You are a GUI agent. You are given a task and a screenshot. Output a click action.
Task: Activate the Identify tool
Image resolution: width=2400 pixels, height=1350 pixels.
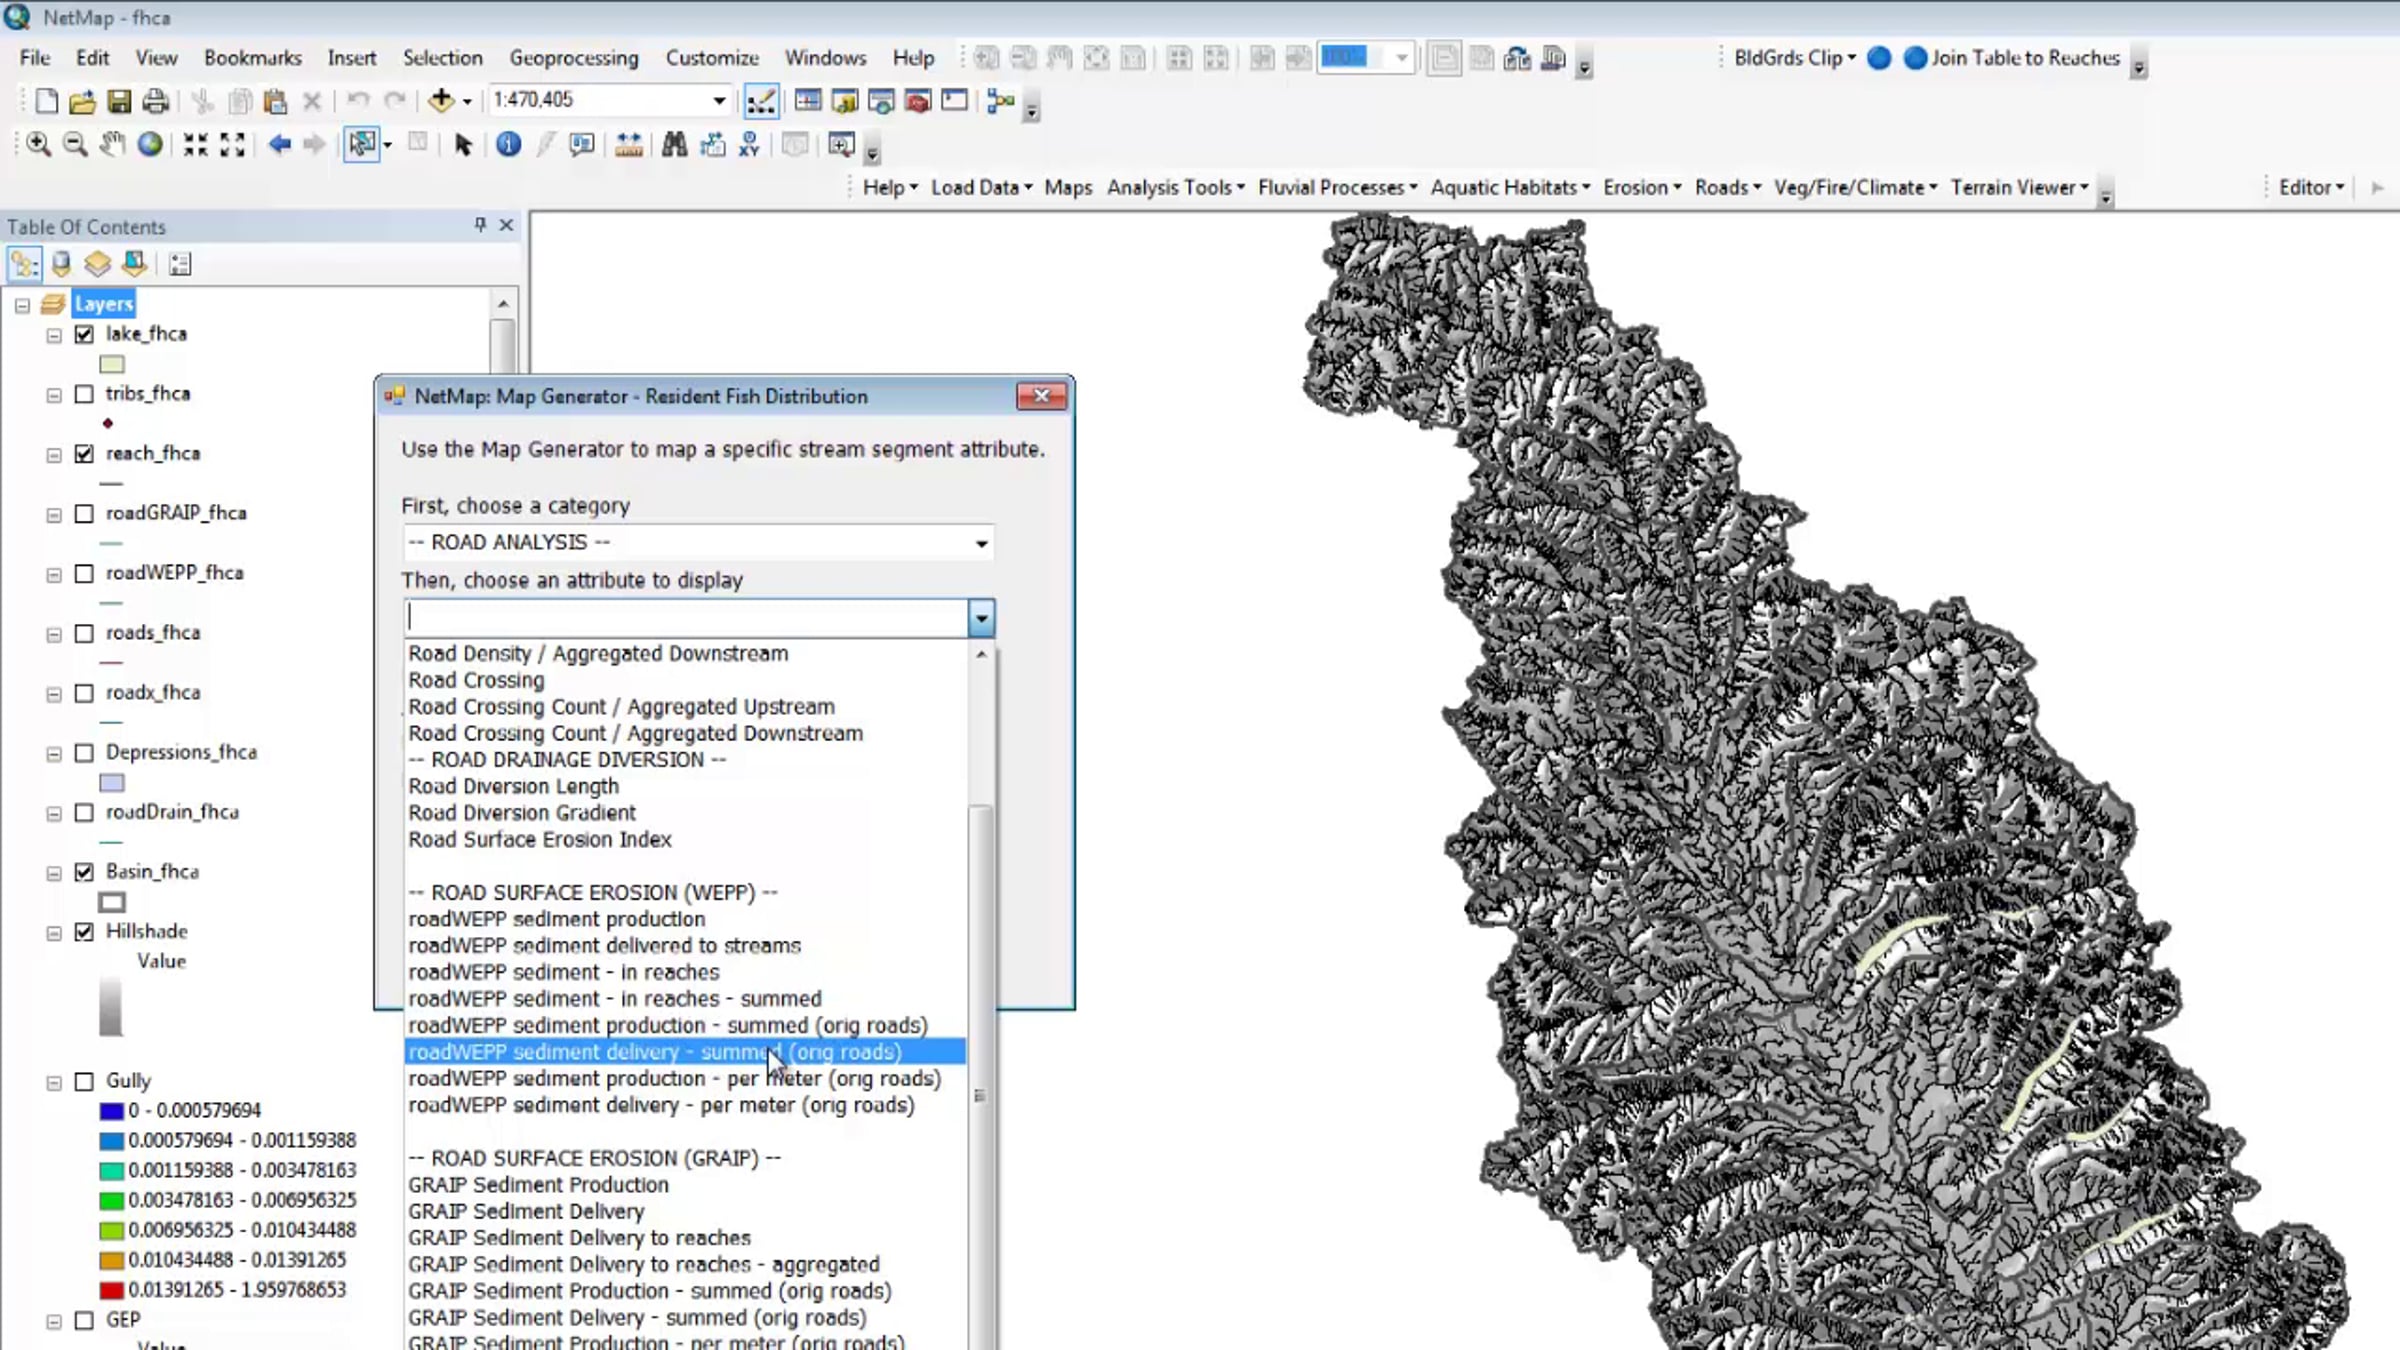[x=508, y=145]
